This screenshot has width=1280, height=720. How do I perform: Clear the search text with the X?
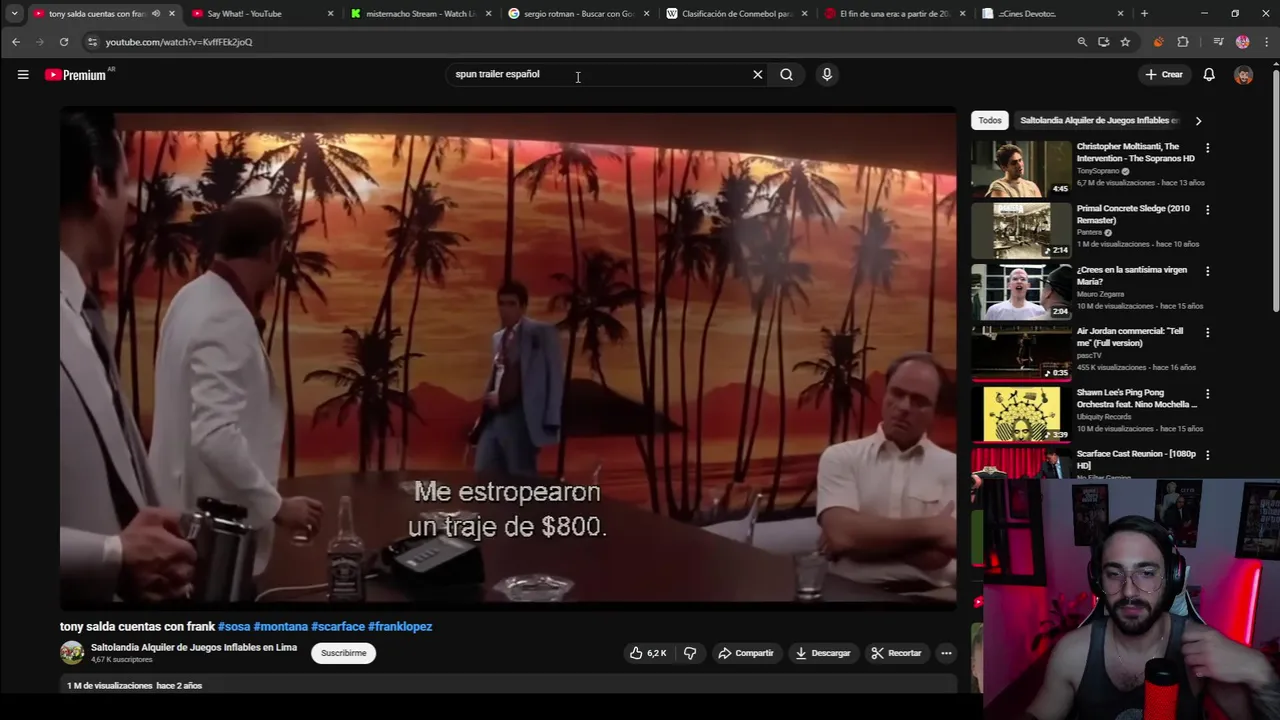point(757,74)
